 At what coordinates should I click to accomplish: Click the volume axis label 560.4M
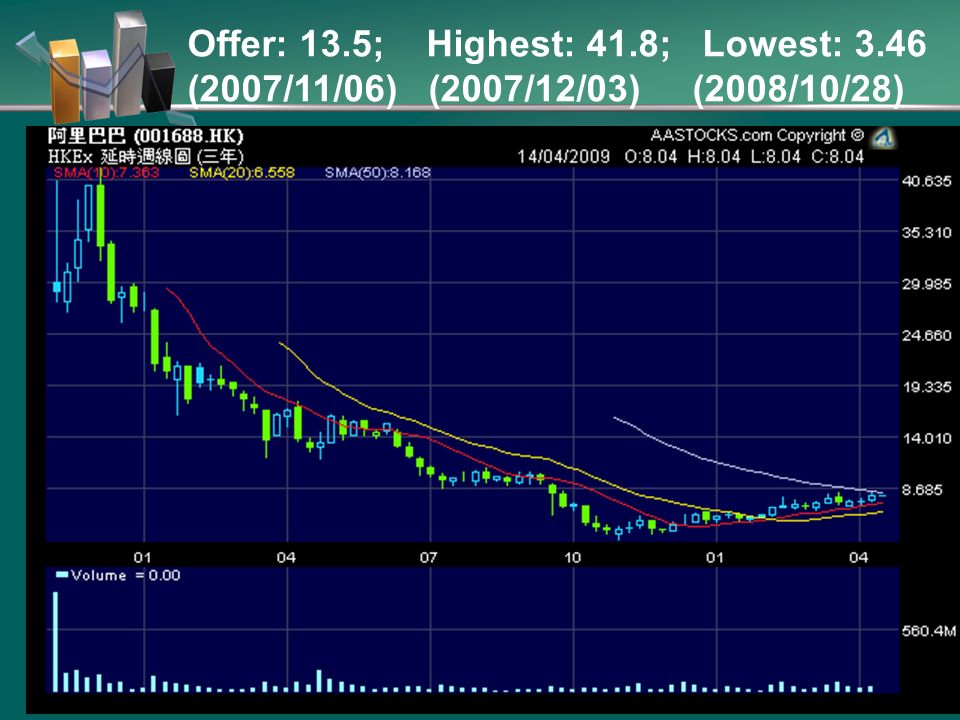tap(929, 631)
